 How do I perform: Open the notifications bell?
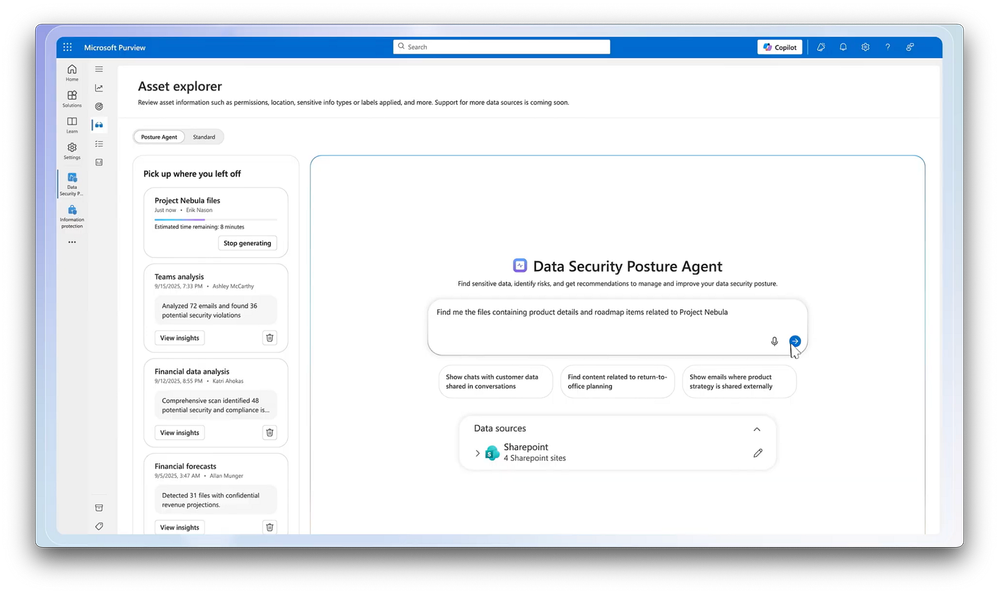[x=843, y=47]
